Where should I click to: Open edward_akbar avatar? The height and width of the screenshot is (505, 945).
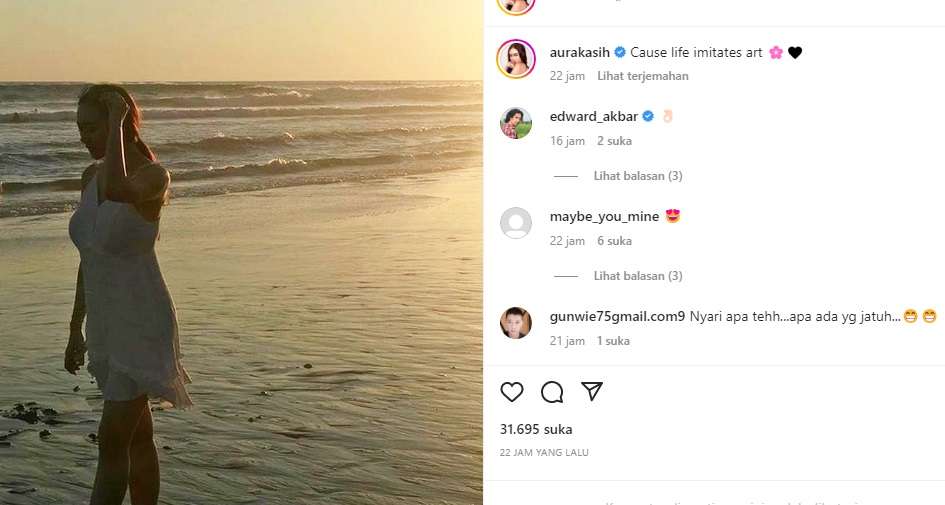pos(516,123)
